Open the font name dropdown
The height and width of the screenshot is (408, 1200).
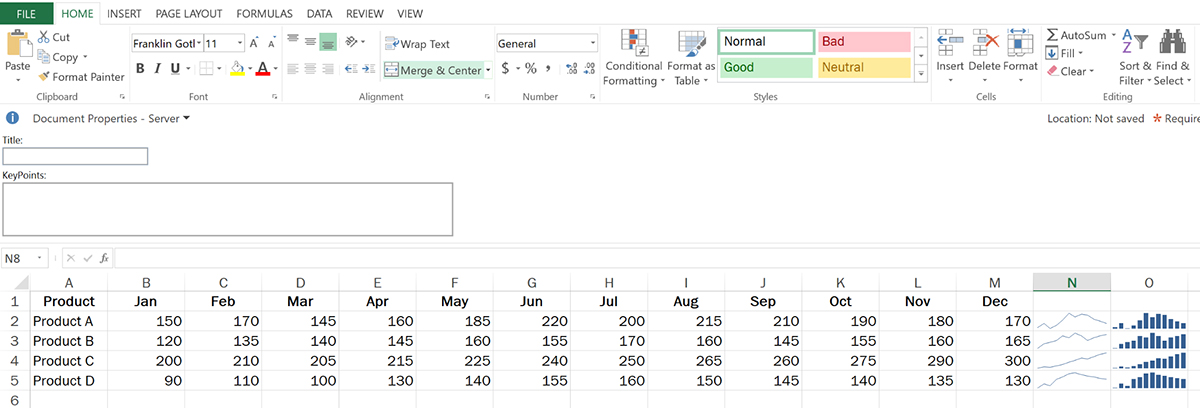pyautogui.click(x=197, y=44)
